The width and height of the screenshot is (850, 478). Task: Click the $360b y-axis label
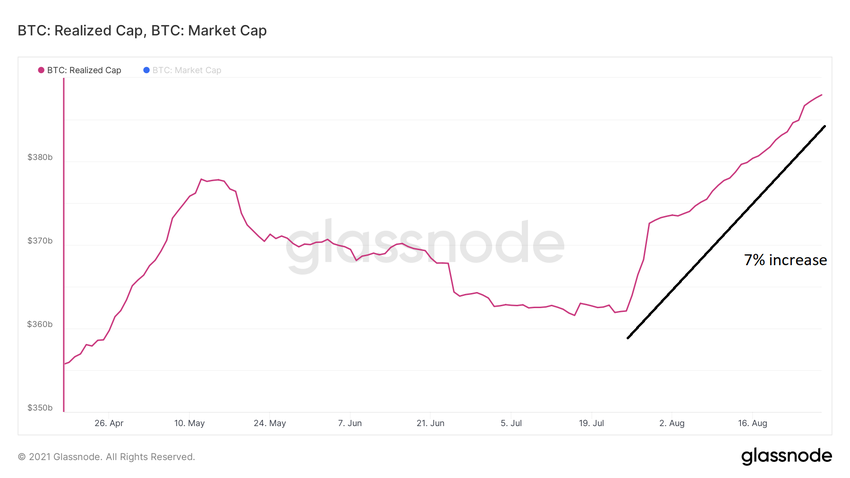(38, 325)
